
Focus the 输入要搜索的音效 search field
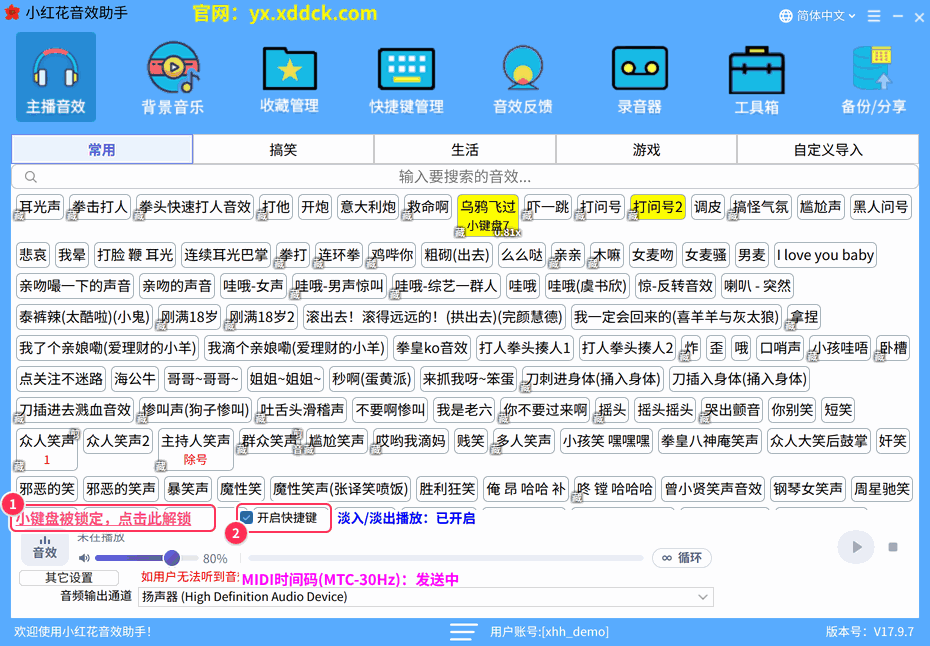point(465,177)
